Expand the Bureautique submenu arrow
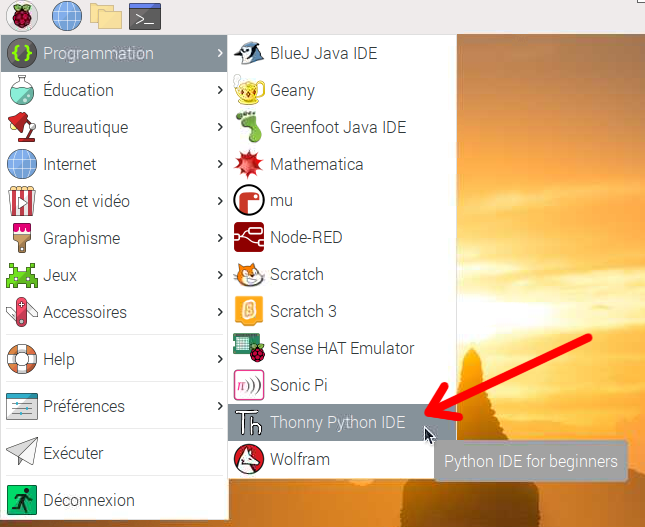Screen dimensions: 645x527 click(220, 127)
